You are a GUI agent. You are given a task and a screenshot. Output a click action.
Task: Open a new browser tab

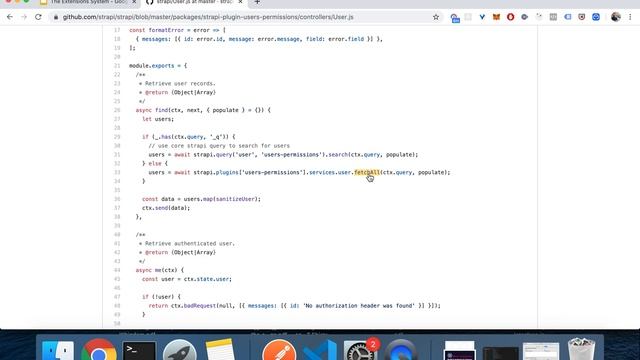point(257,2)
